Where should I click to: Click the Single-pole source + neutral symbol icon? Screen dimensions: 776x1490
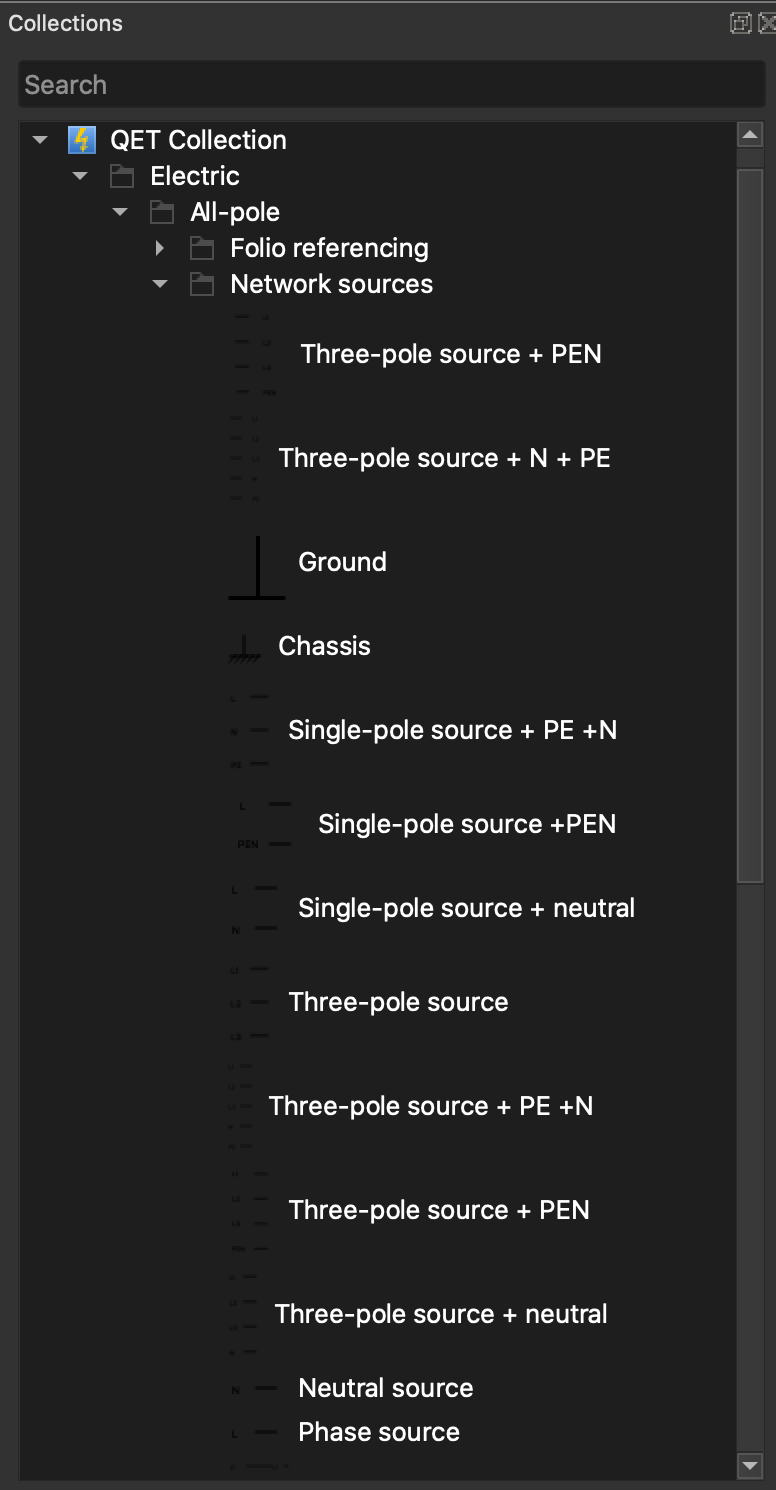coord(255,908)
